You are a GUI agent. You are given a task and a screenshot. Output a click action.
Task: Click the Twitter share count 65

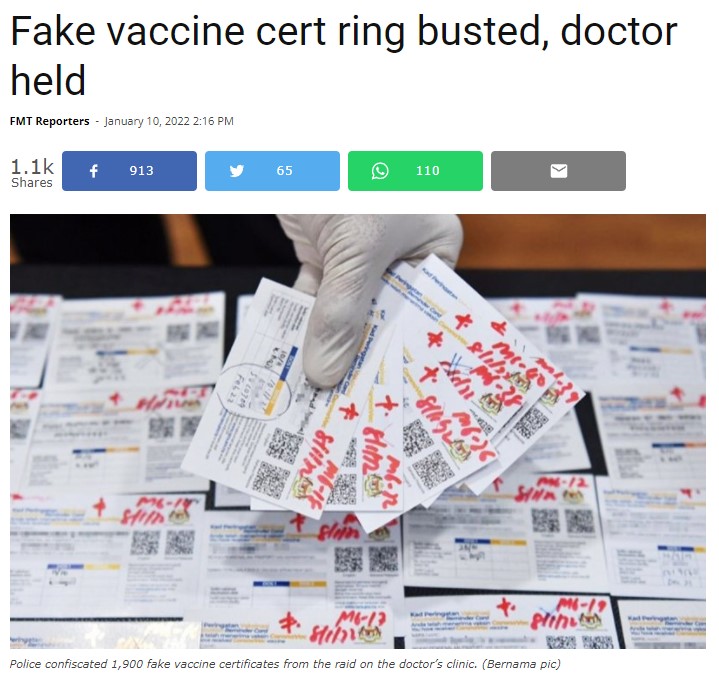(284, 171)
